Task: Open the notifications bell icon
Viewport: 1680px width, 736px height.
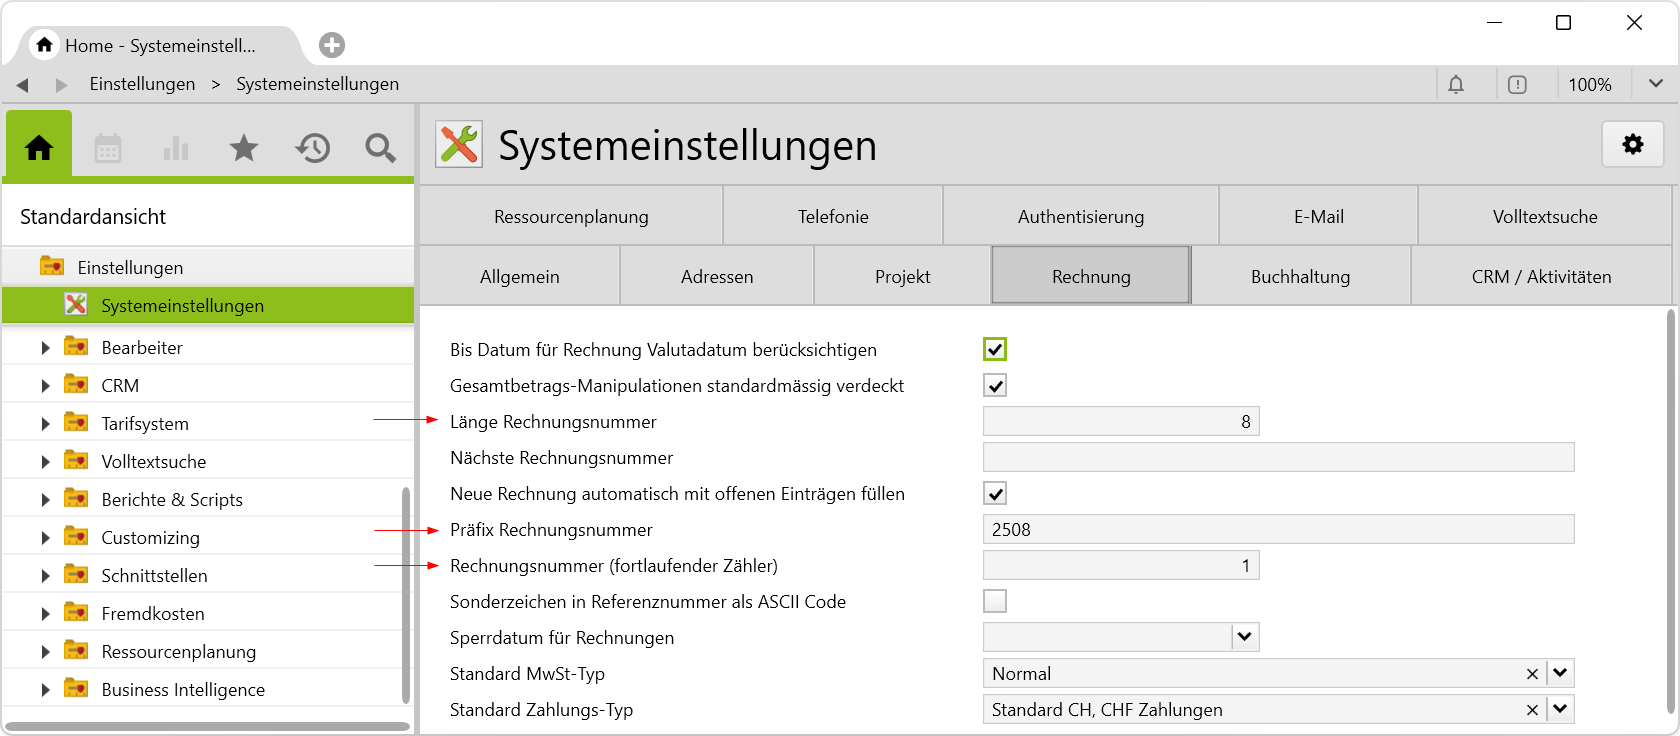Action: (1456, 85)
